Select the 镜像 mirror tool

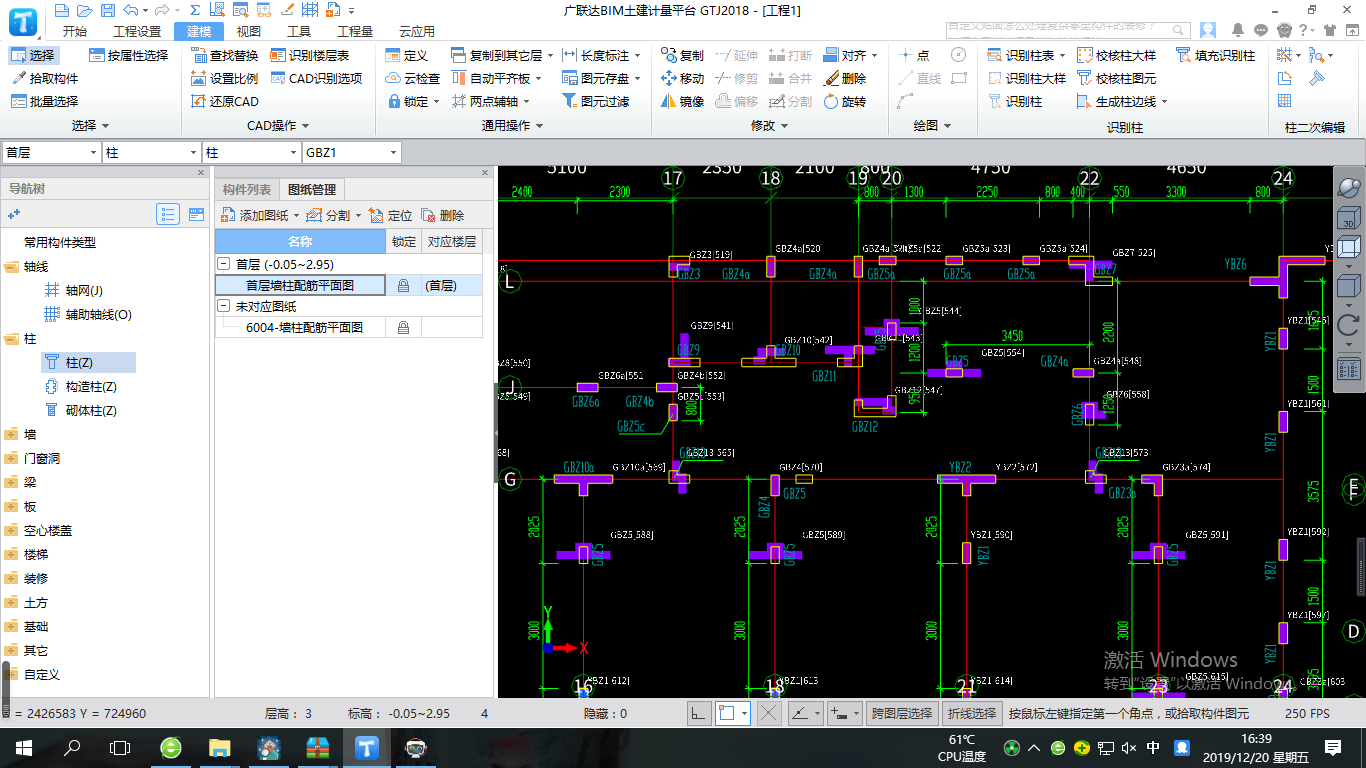tap(682, 101)
